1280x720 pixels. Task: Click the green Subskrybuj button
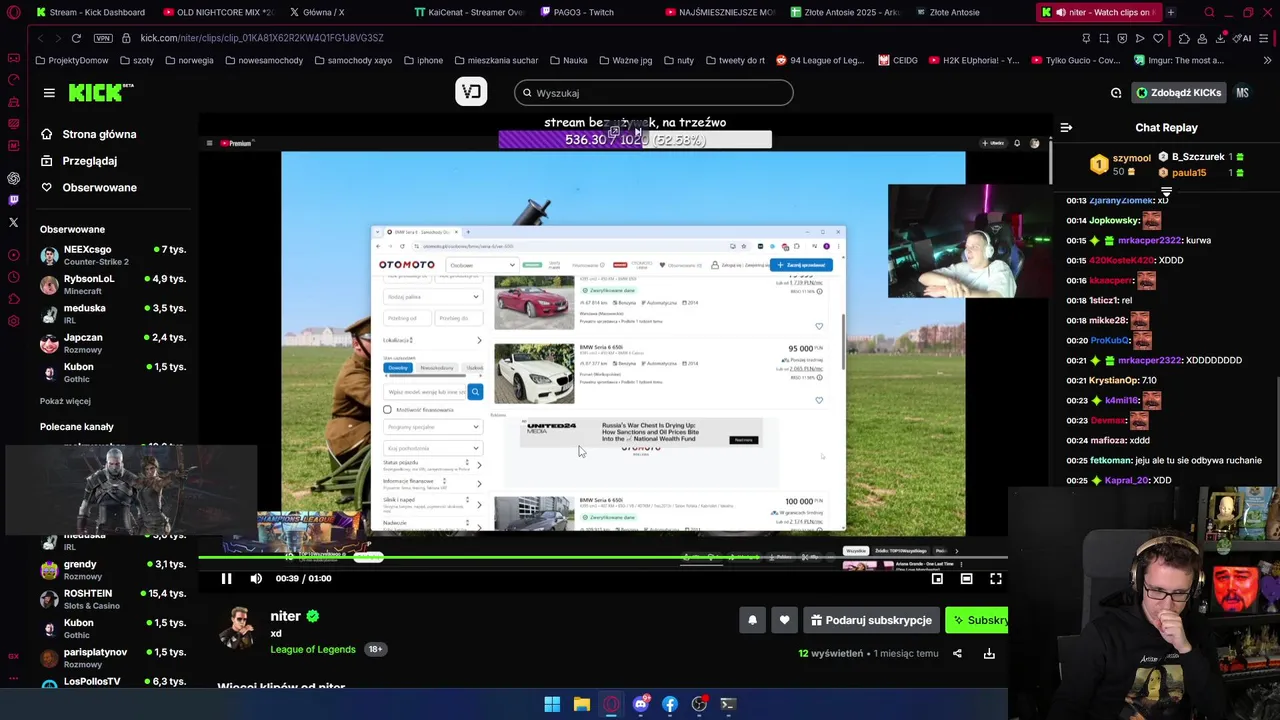point(977,620)
